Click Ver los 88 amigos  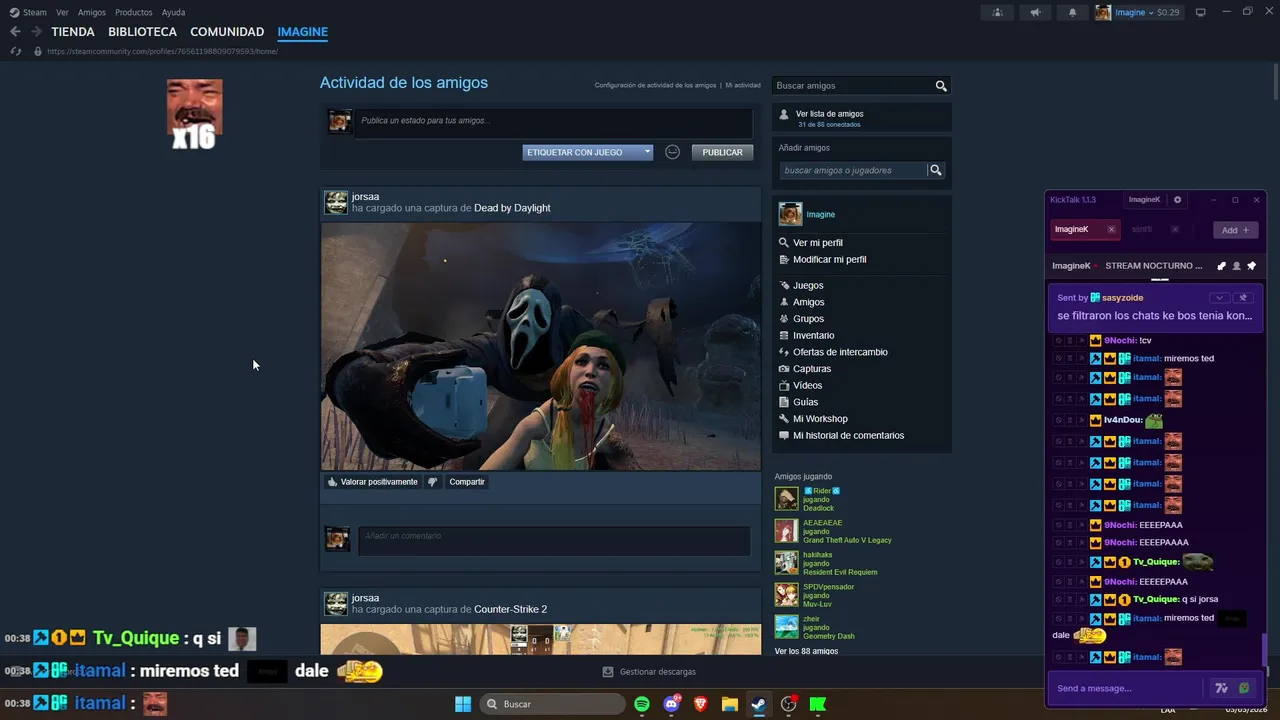806,651
